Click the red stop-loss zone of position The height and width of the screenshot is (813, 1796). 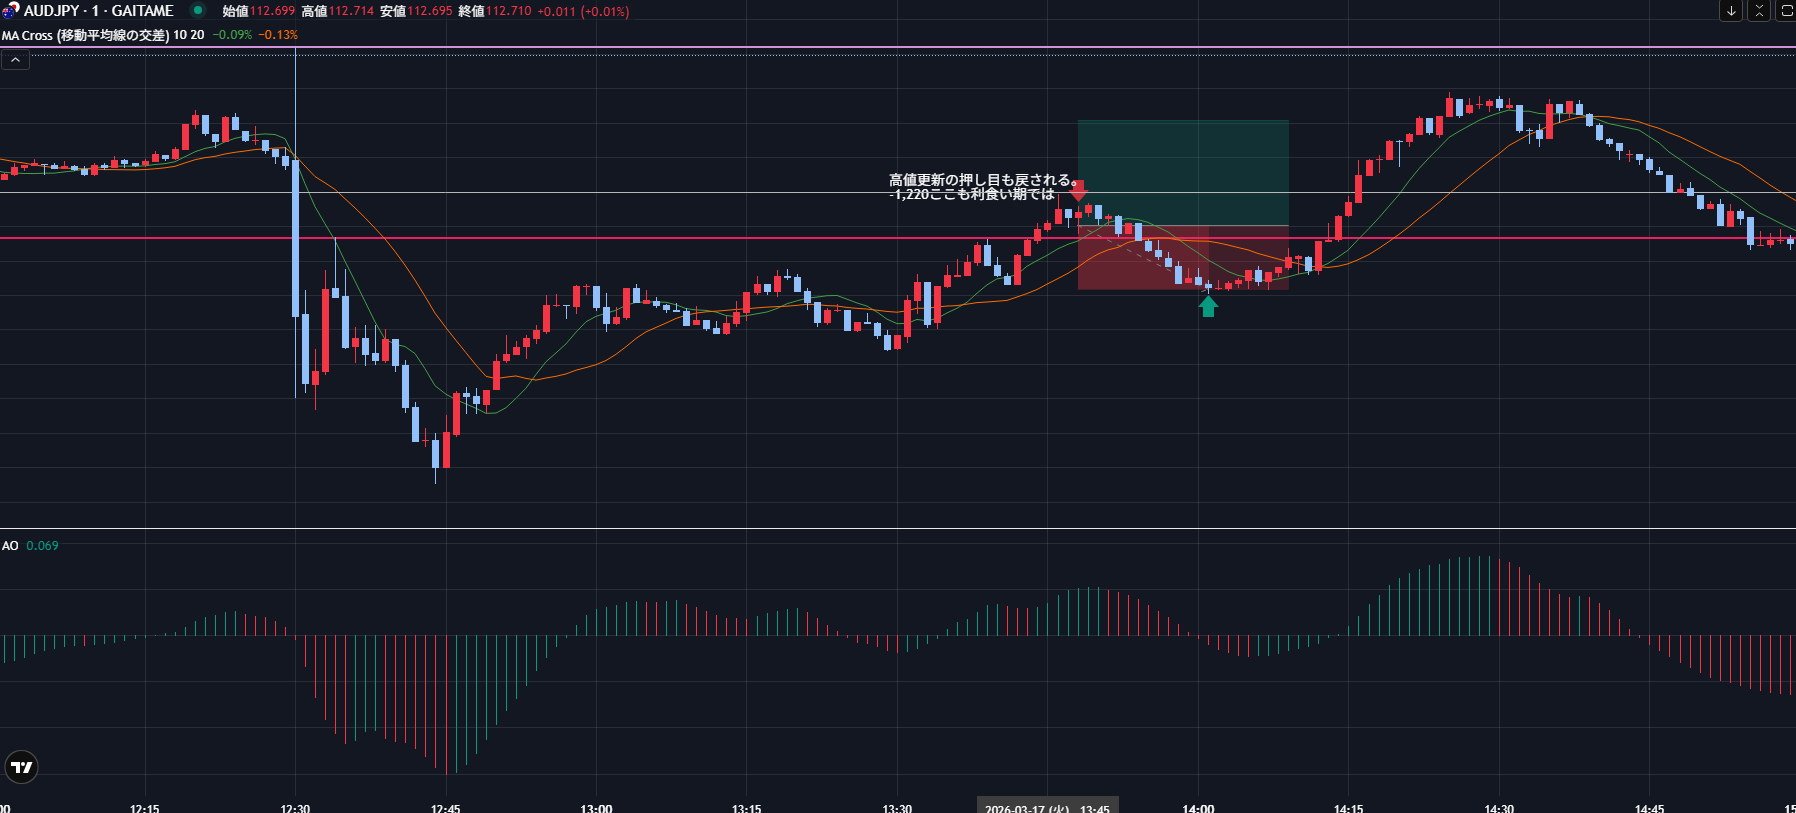(x=1182, y=258)
